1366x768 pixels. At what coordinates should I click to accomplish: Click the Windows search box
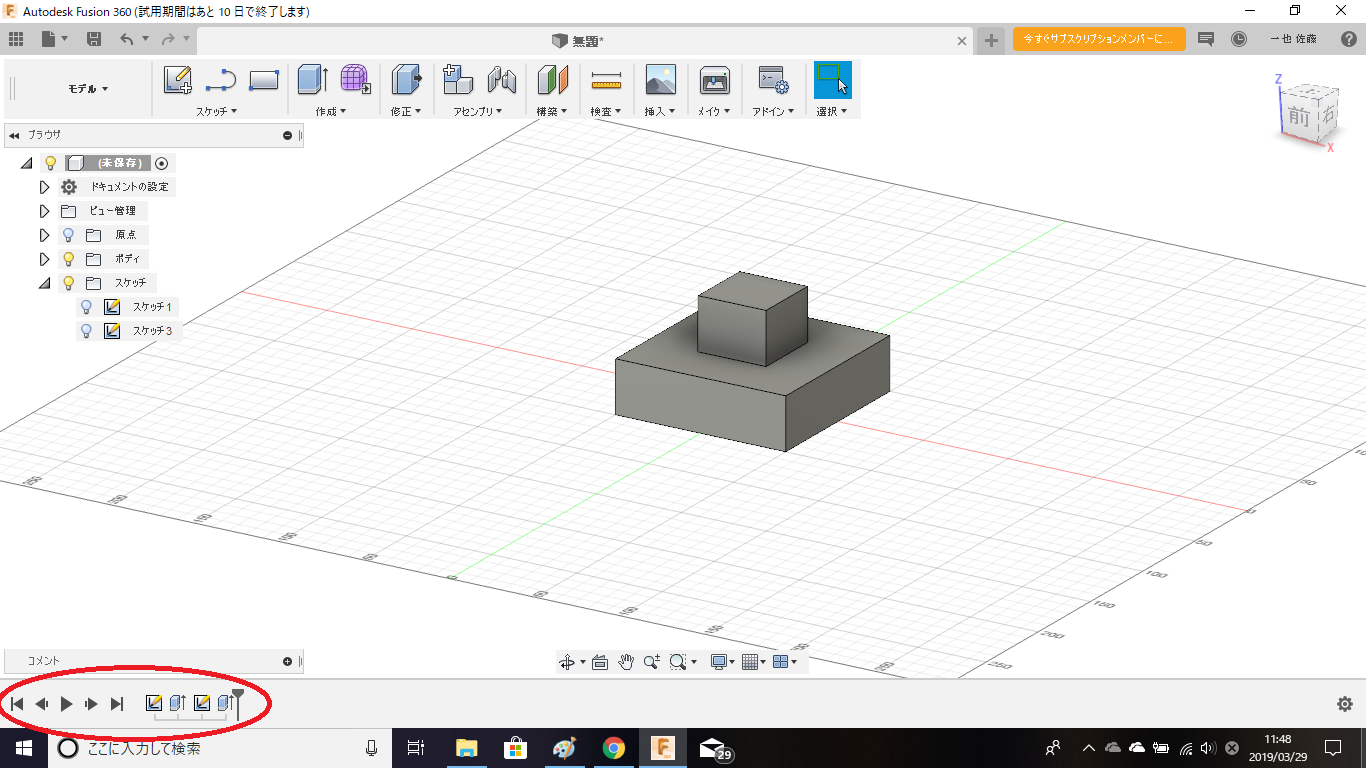pyautogui.click(x=219, y=748)
